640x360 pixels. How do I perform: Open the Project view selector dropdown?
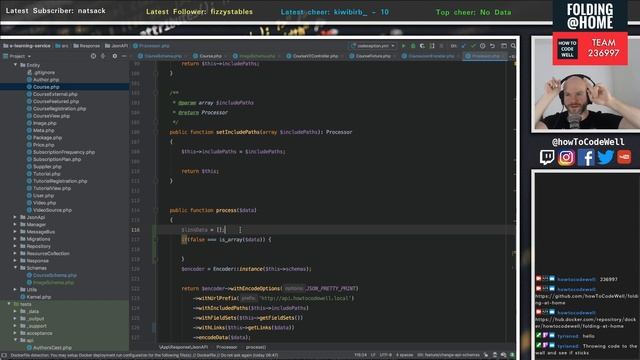(17, 56)
